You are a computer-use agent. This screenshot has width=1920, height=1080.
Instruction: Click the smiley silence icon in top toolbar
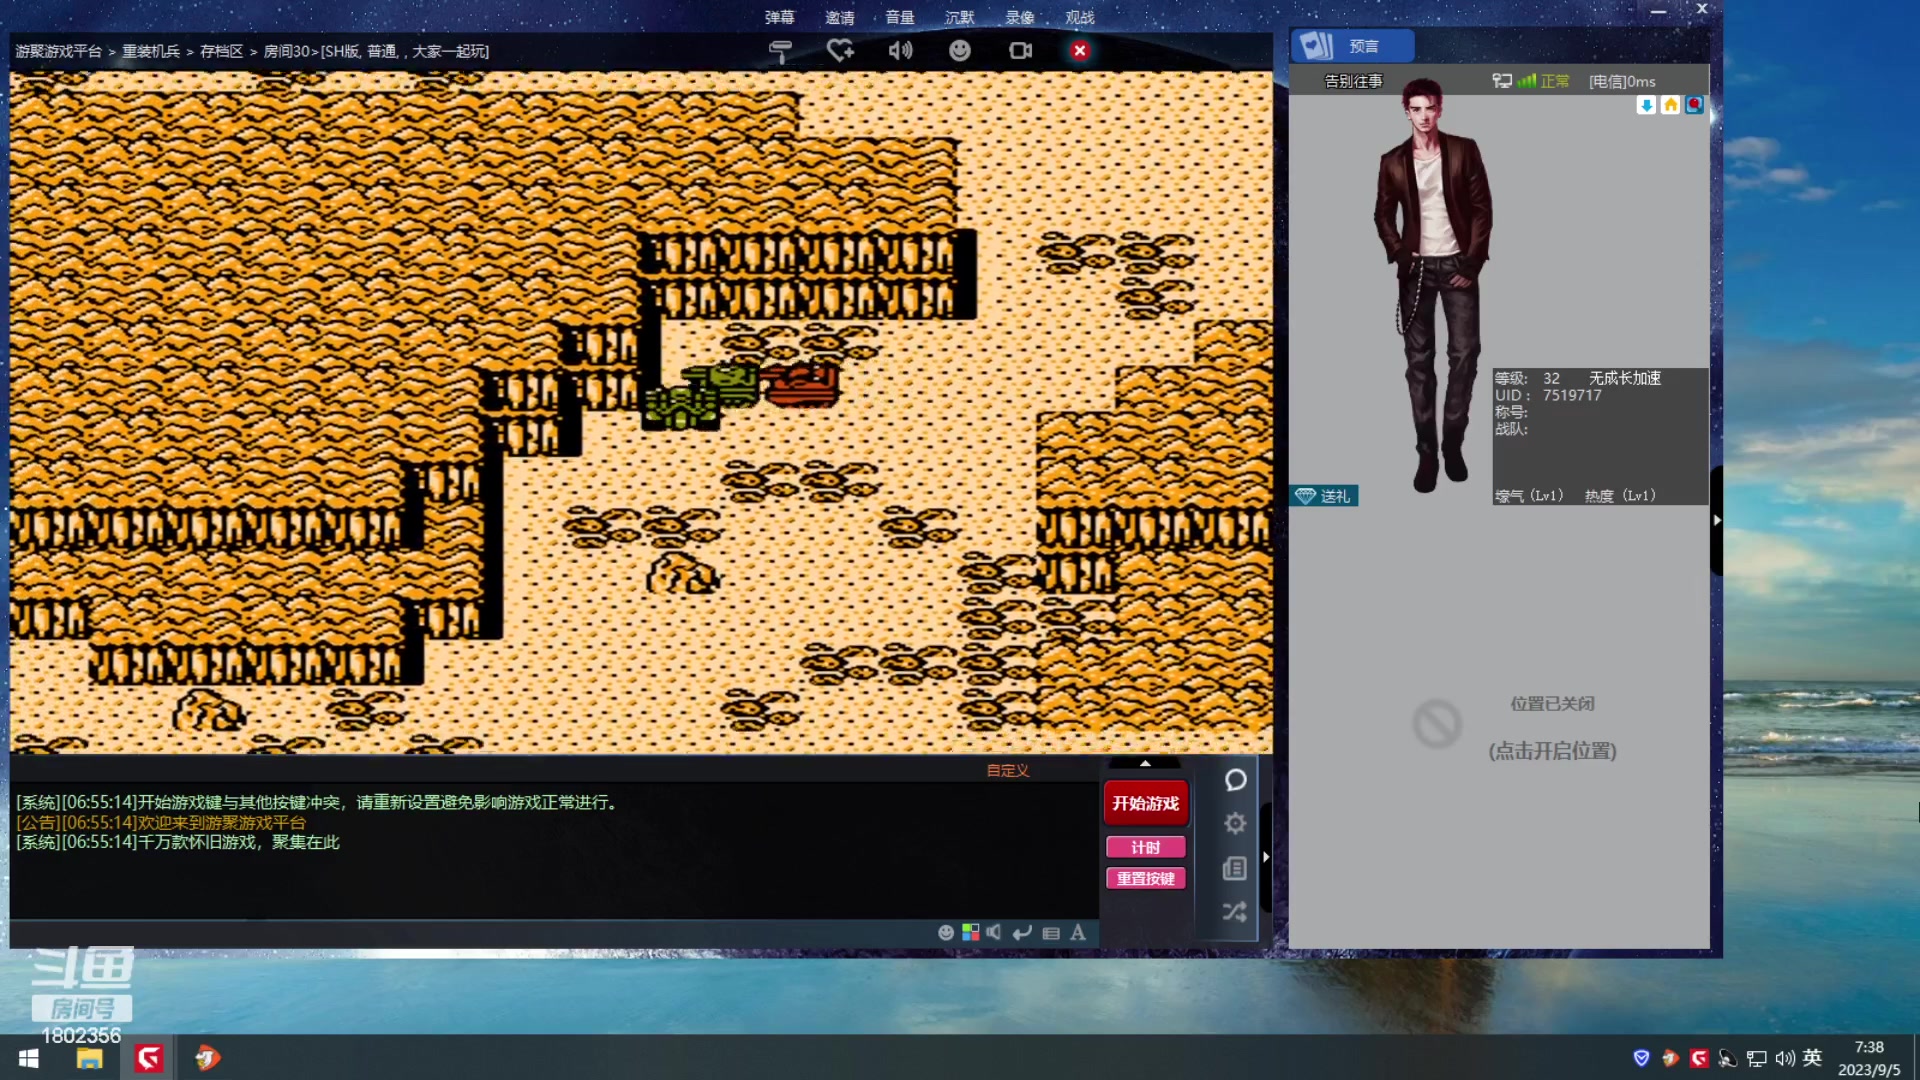pos(960,50)
